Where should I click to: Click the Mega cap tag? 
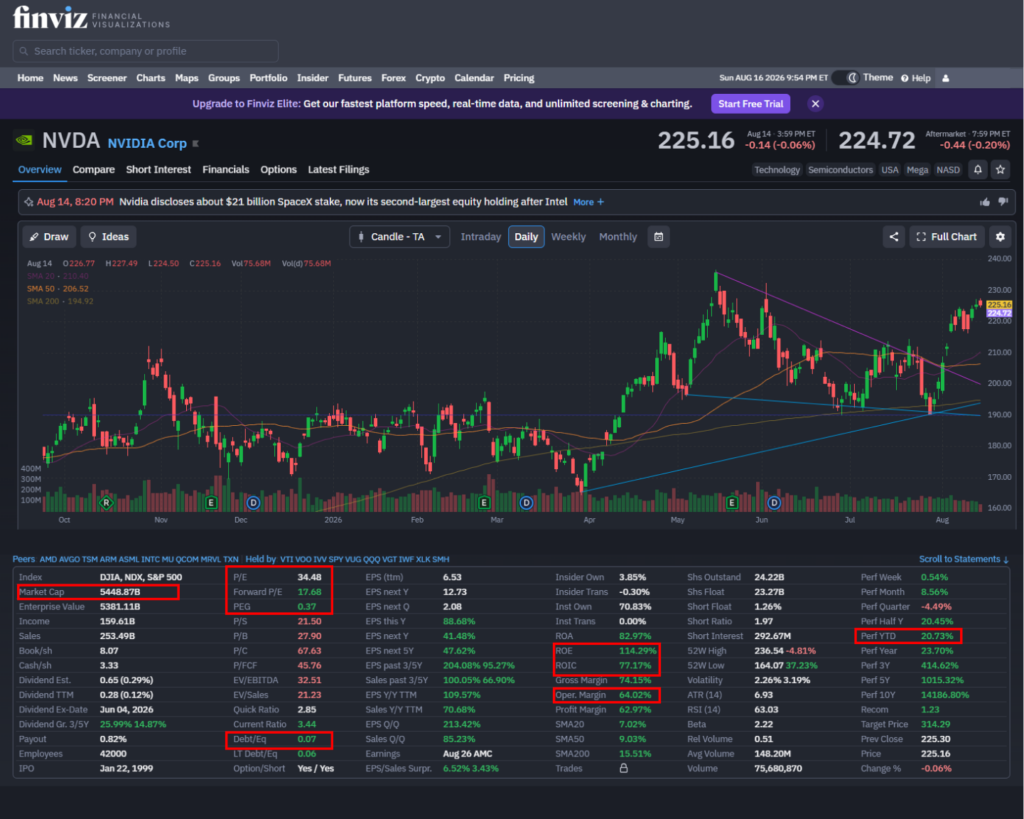[917, 170]
